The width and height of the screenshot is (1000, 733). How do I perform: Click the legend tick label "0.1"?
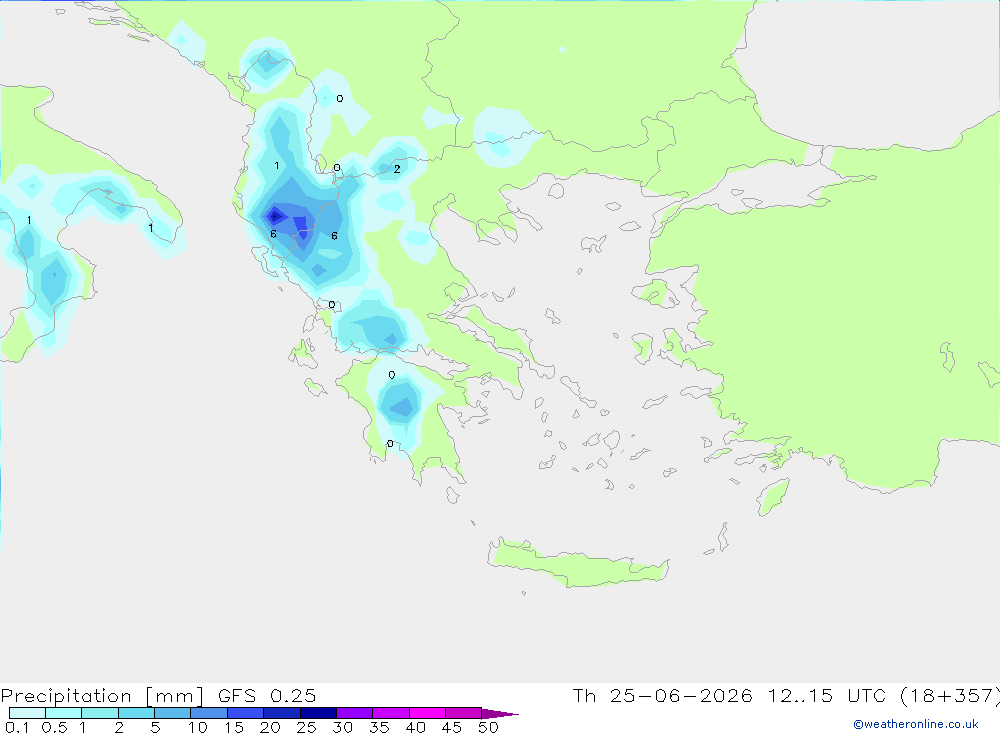click(17, 727)
